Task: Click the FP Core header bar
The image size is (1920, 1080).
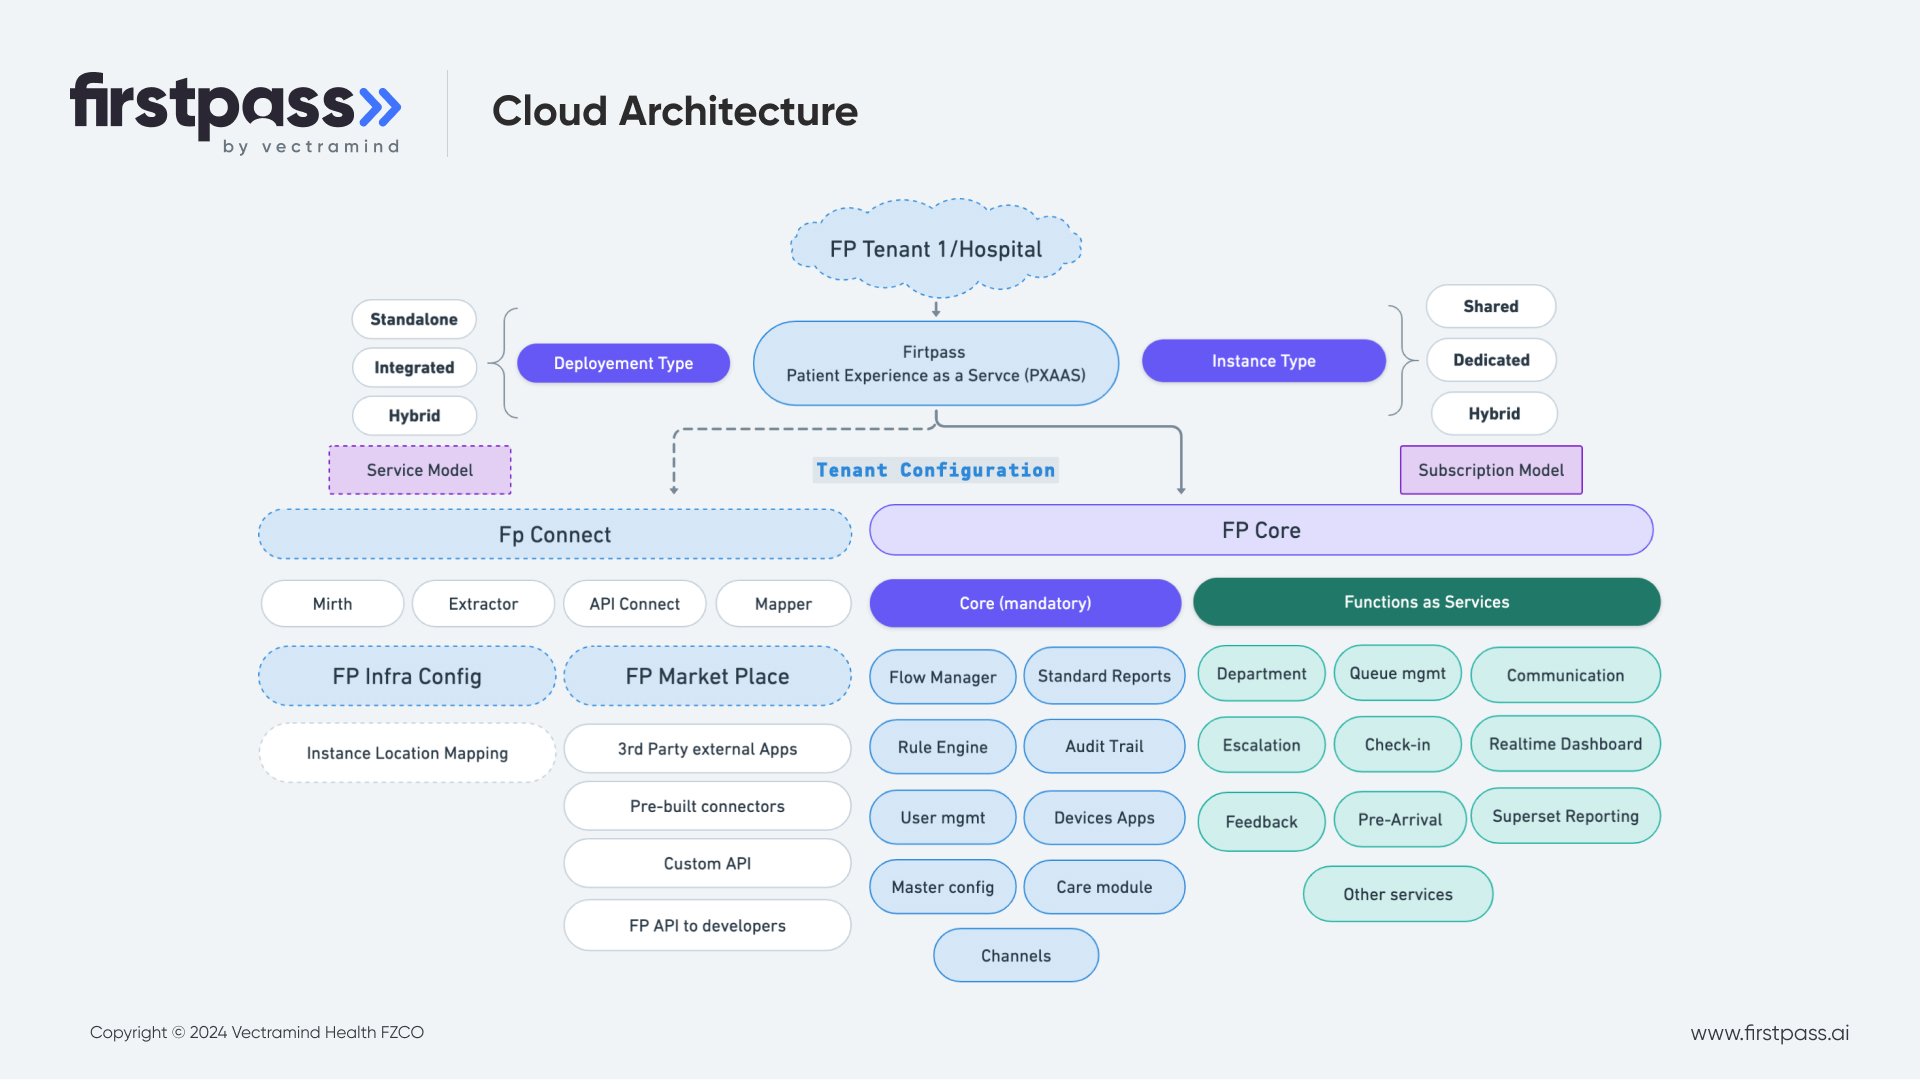Action: [1260, 531]
